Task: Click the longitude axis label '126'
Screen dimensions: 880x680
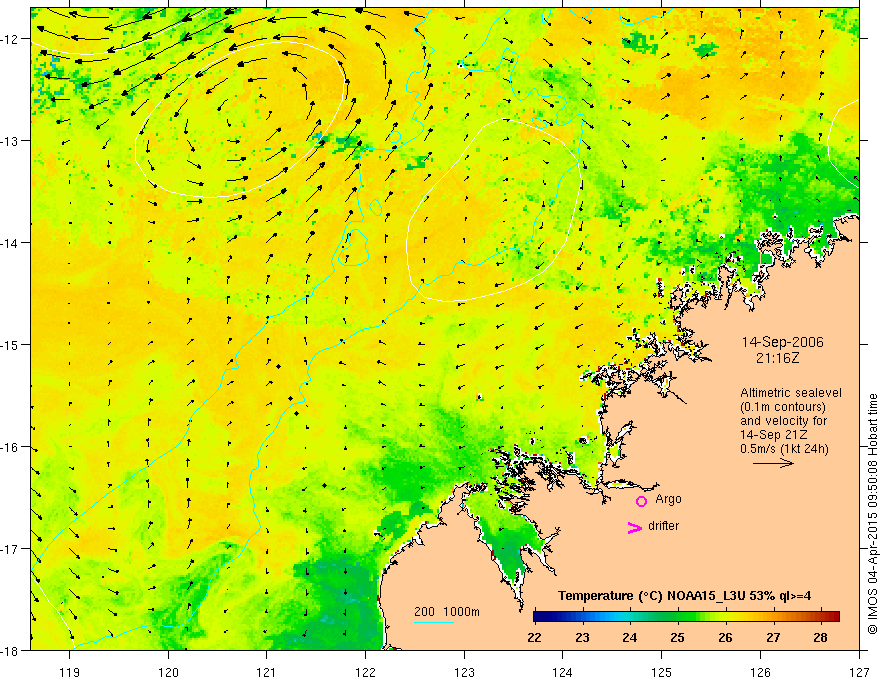Action: click(x=760, y=672)
